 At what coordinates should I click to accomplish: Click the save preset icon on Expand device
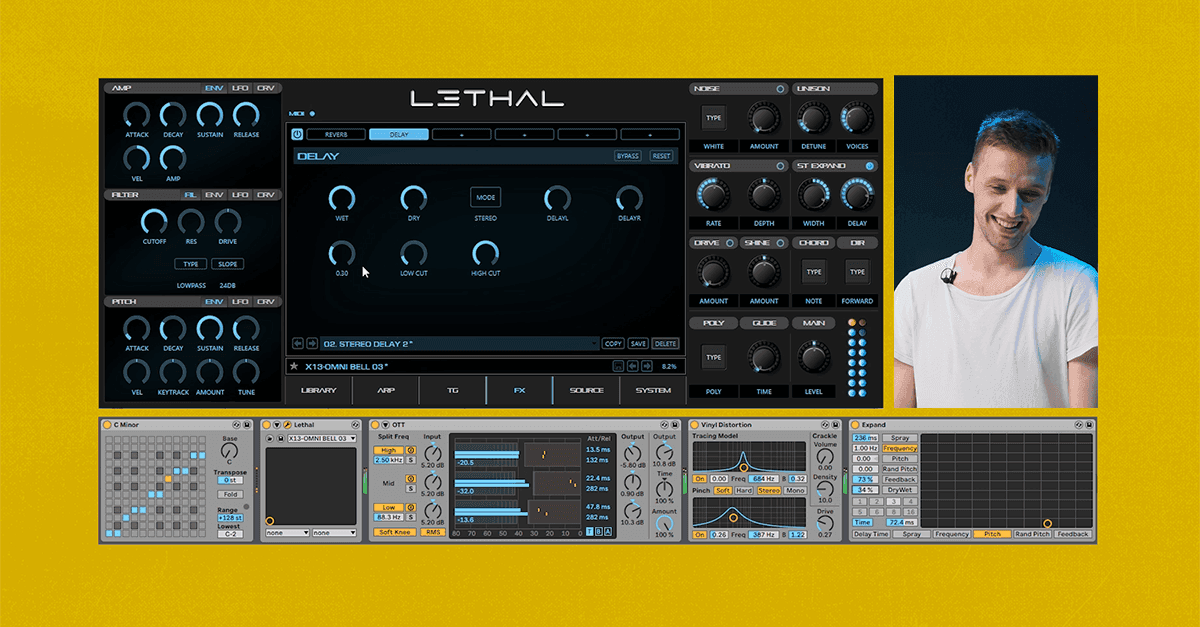click(1089, 425)
